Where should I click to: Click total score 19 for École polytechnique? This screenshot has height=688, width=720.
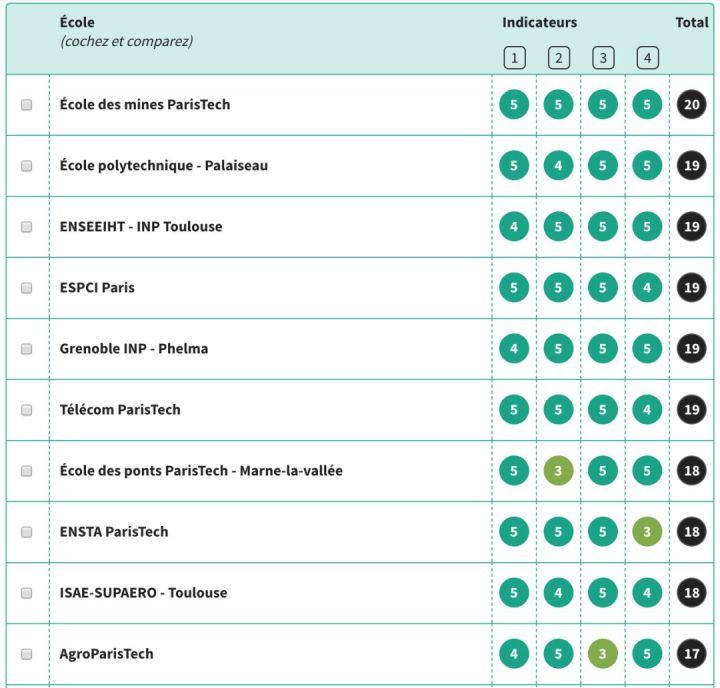[x=692, y=166]
